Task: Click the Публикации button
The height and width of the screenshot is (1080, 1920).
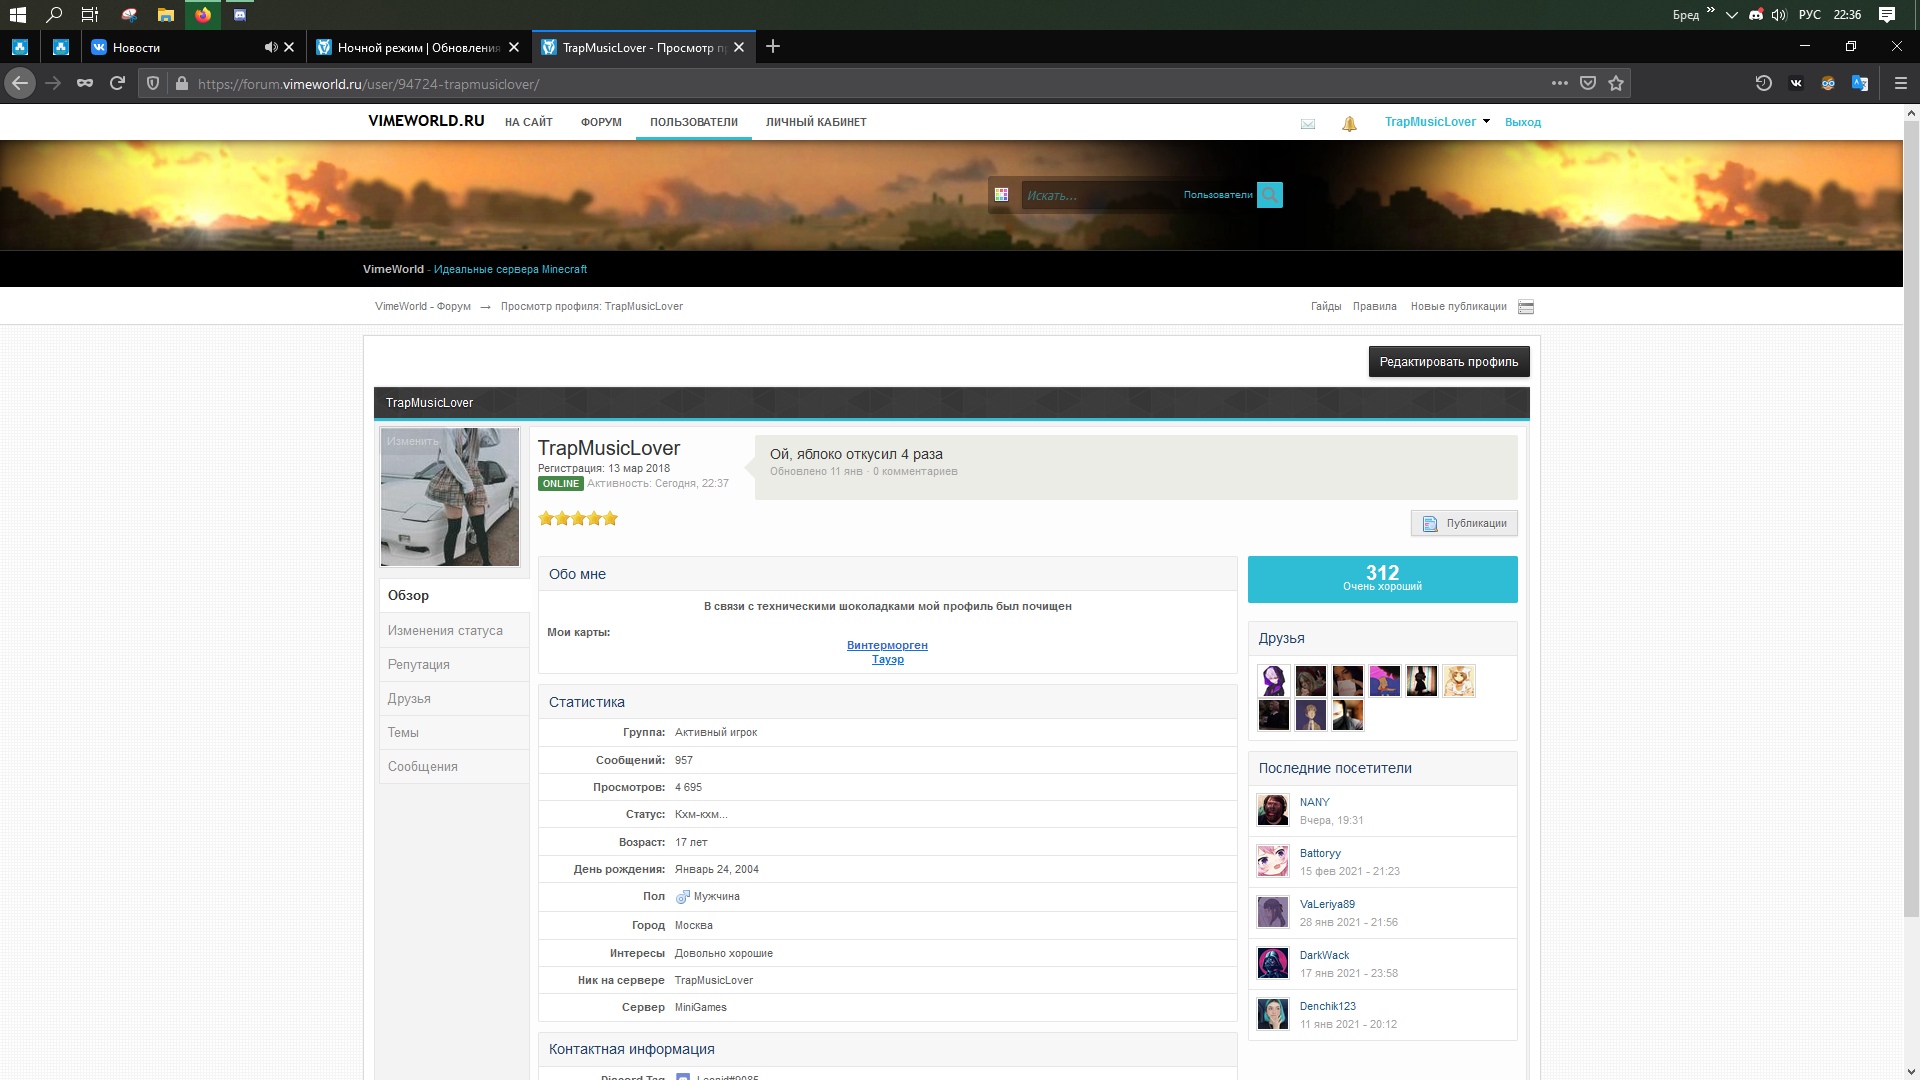Action: [x=1464, y=523]
